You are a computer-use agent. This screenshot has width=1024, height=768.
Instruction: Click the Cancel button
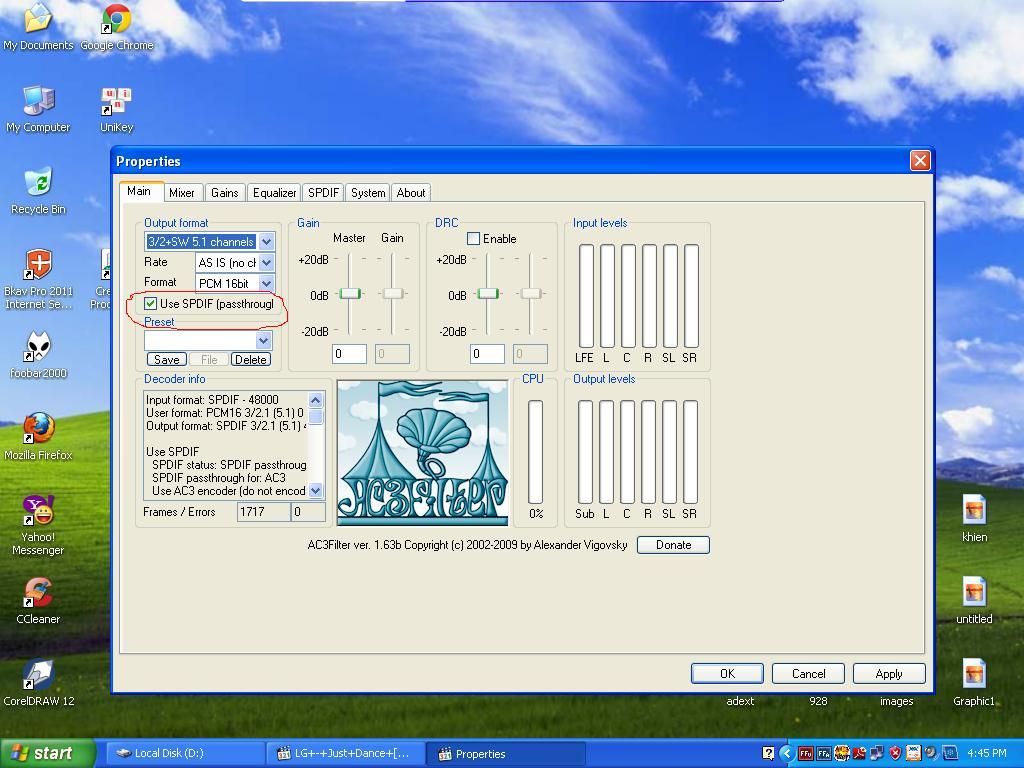tap(808, 673)
